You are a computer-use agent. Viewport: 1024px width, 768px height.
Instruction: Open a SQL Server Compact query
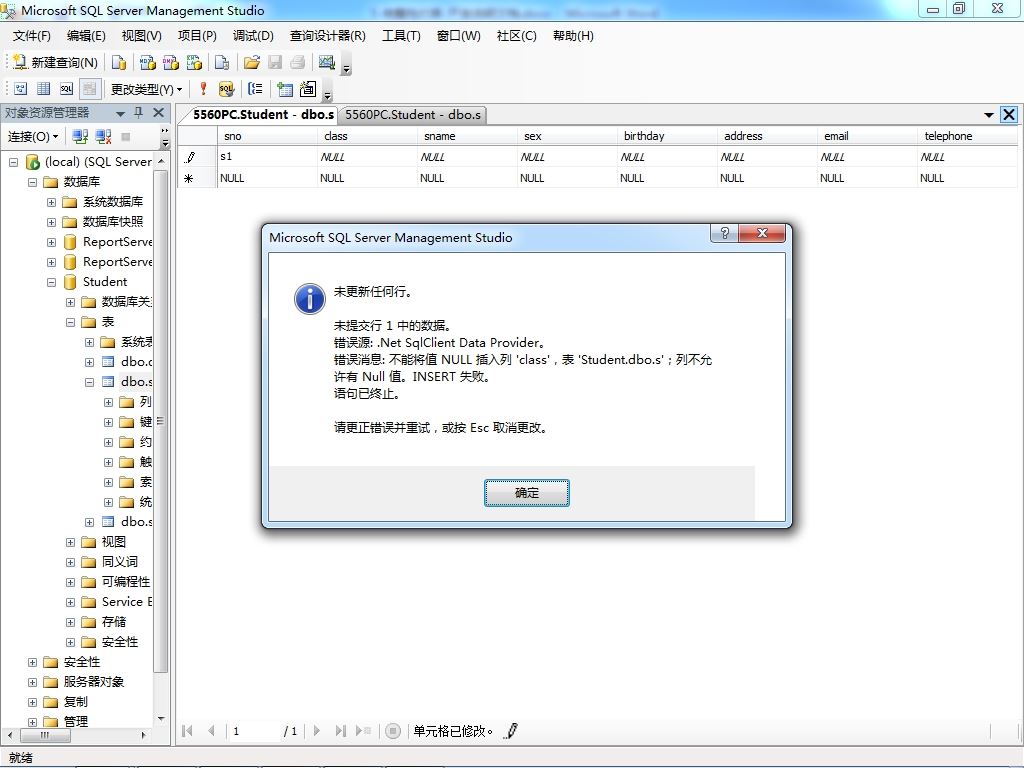pos(222,62)
